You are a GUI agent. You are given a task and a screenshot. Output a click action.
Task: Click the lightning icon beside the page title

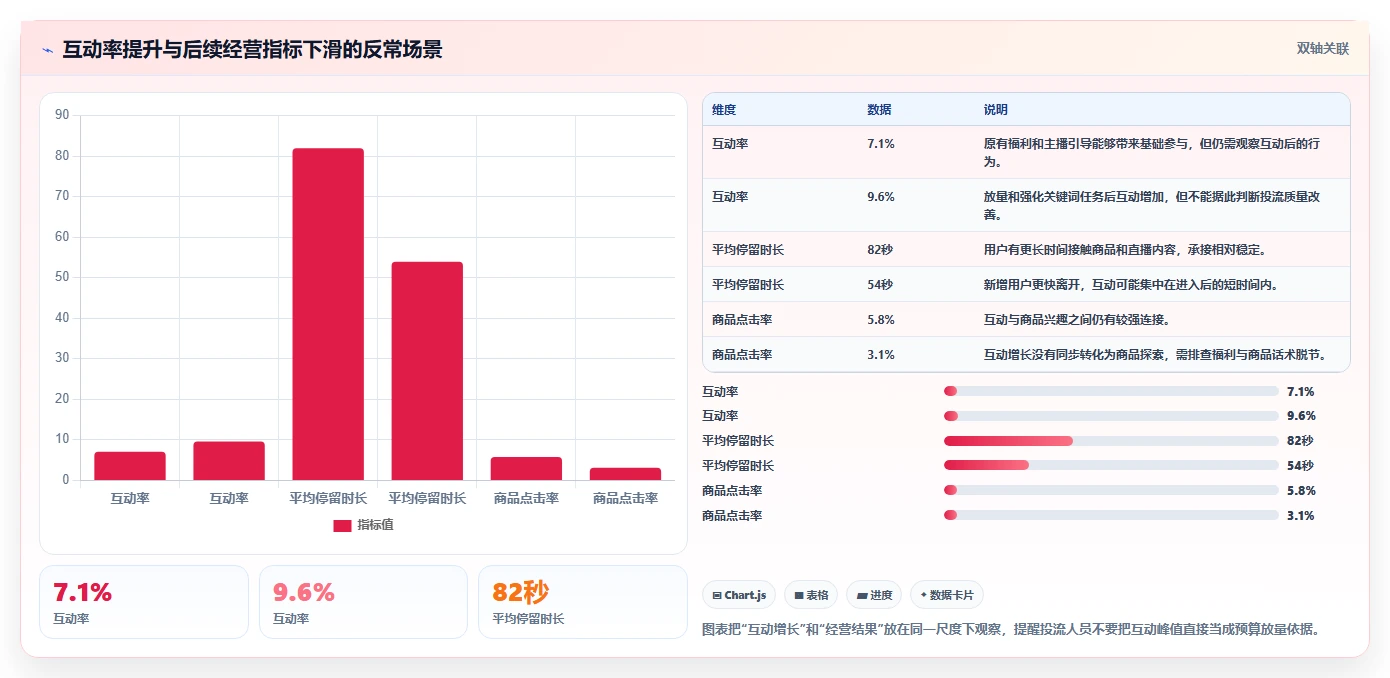(x=48, y=50)
